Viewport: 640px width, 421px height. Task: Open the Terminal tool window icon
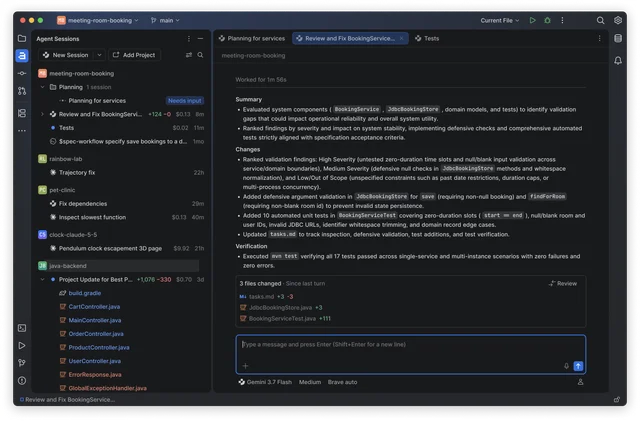22,328
